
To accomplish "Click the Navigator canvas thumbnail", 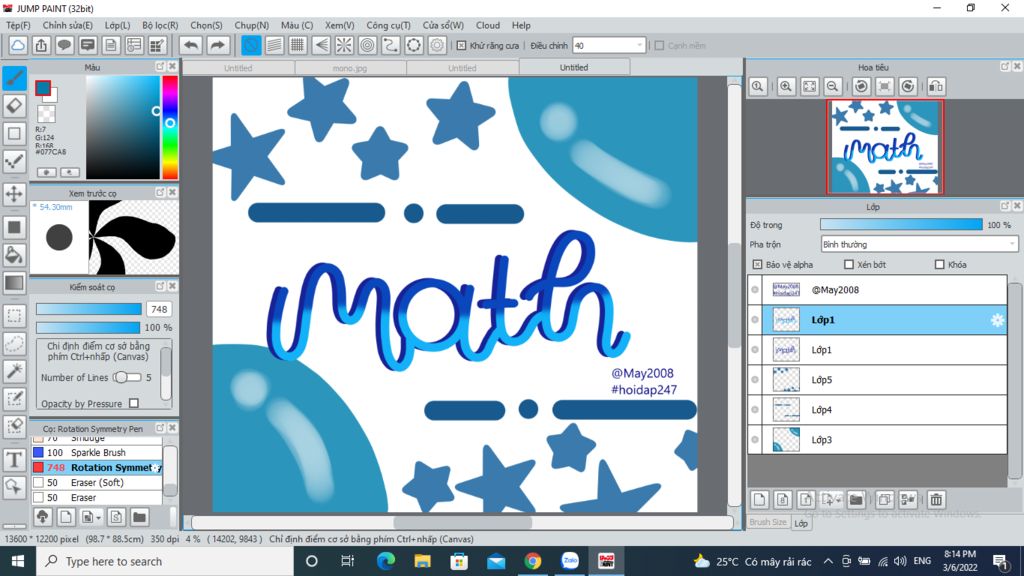I will [x=884, y=147].
